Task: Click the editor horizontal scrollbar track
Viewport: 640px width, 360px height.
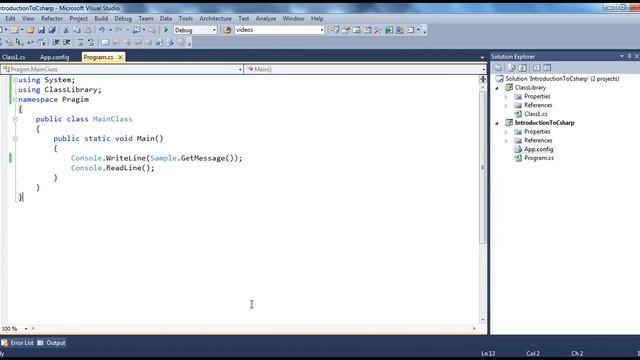Action: tap(253, 329)
